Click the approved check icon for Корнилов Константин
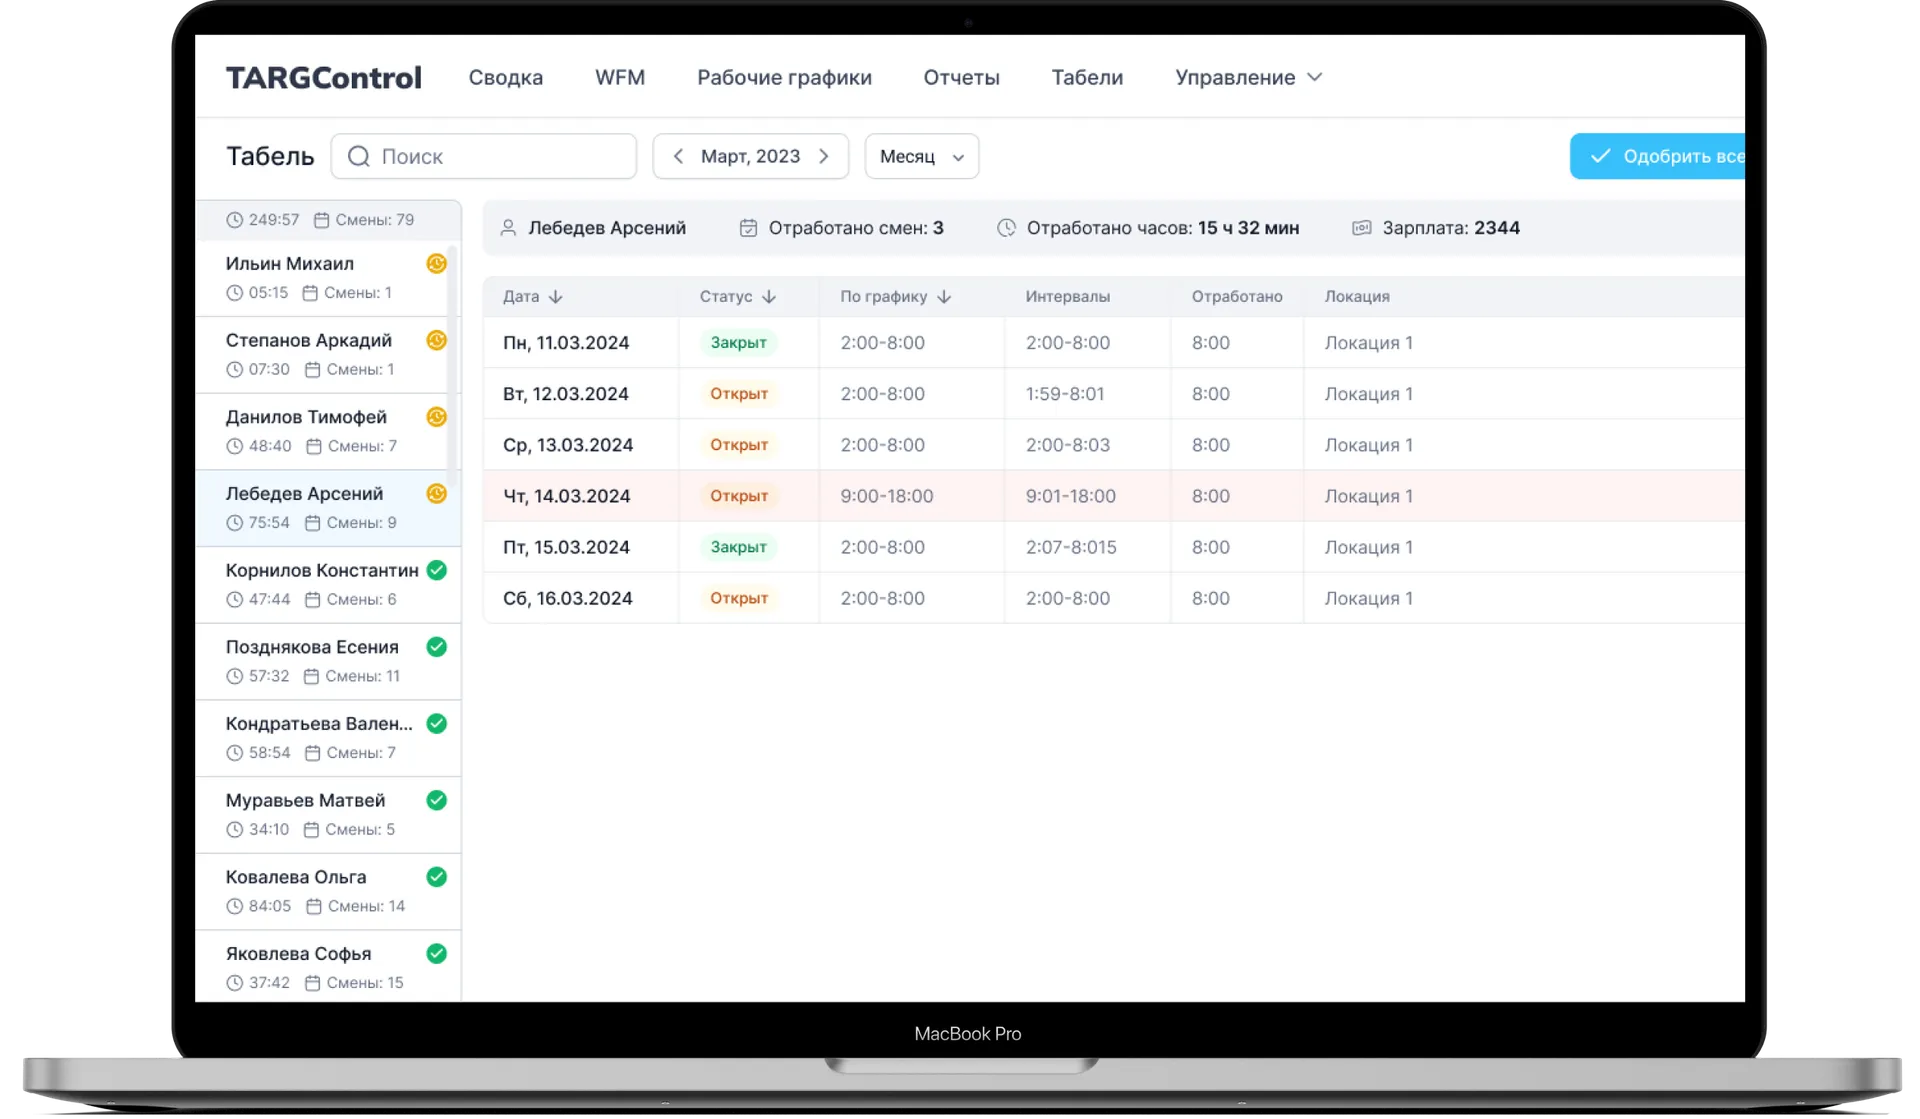1920x1119 pixels. tap(436, 570)
